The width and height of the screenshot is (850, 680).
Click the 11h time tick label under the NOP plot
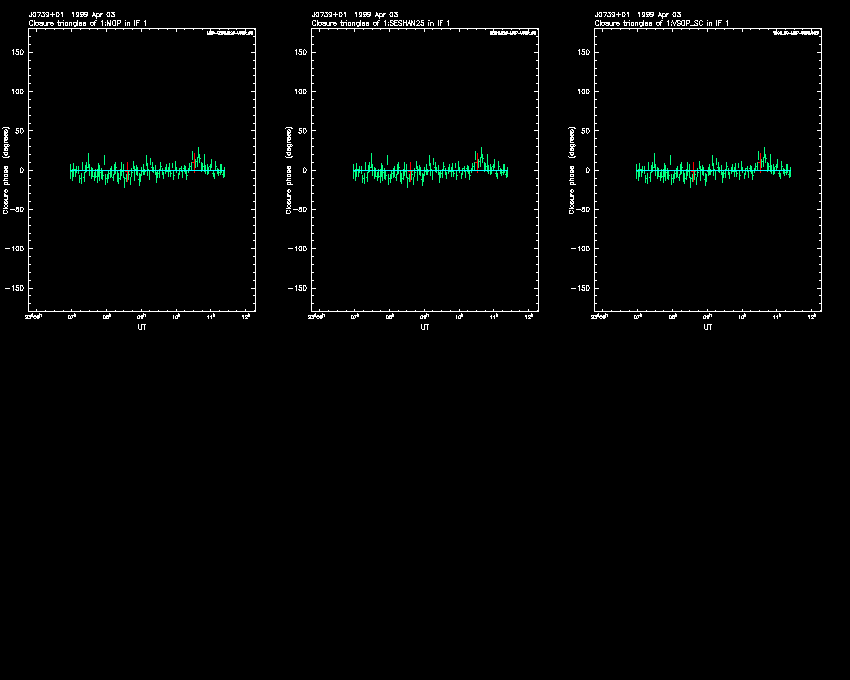pos(211,317)
